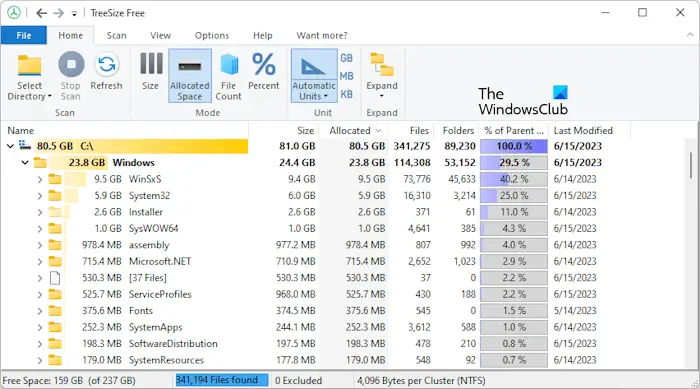Click the 40.2 % WinSxS bar
Viewport: 700px width, 389px height.
click(514, 180)
